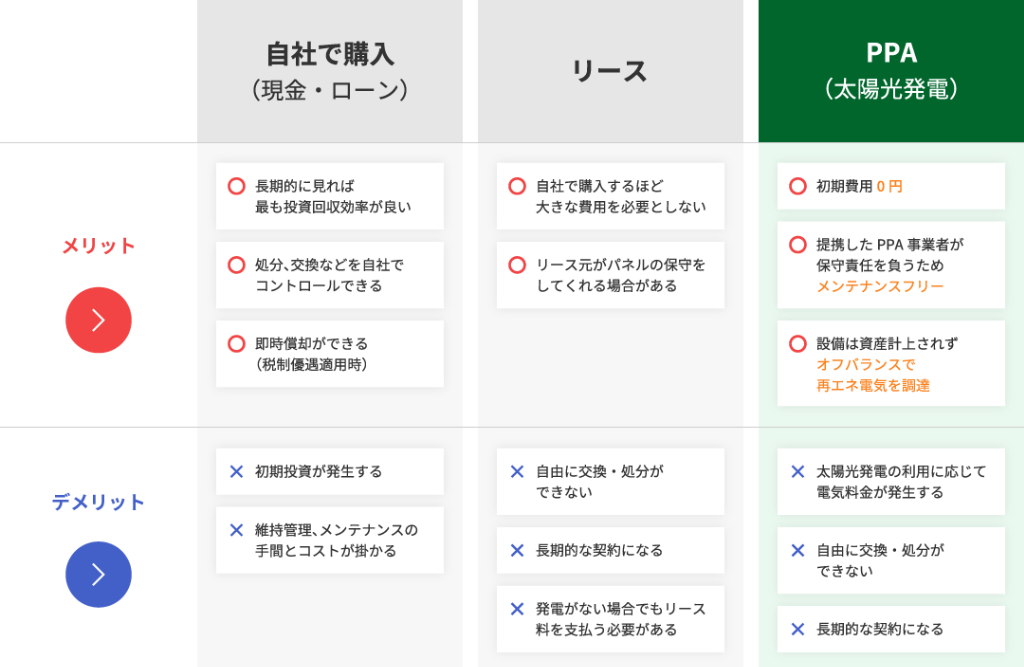Click blue X icon beside 初期投資が発生する
The width and height of the screenshot is (1024, 667).
click(236, 471)
